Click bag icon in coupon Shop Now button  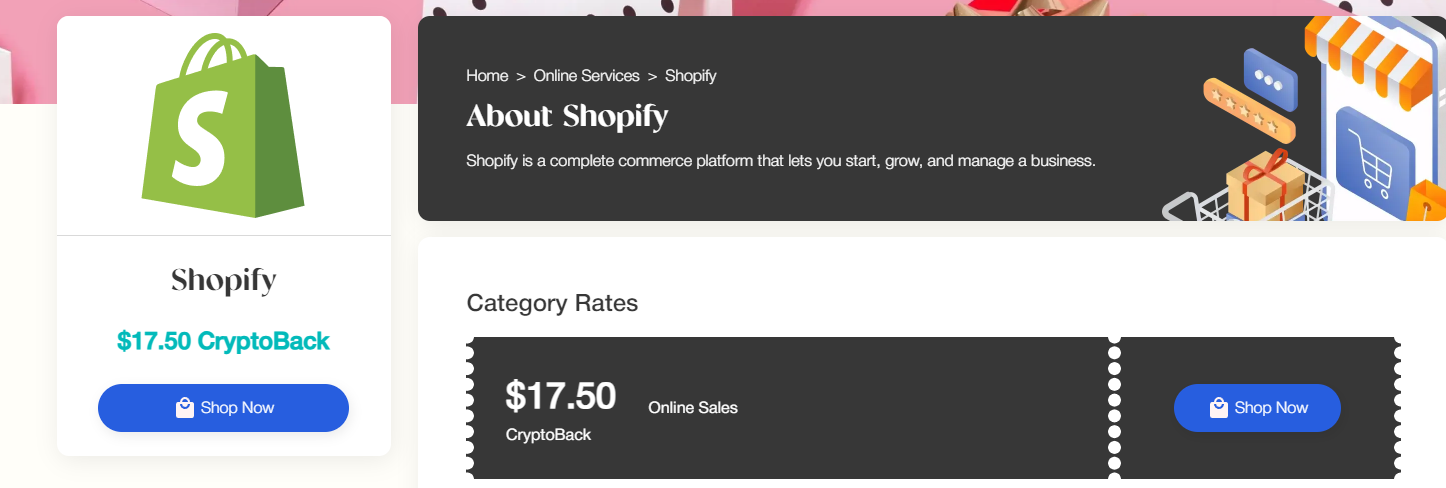point(1218,408)
